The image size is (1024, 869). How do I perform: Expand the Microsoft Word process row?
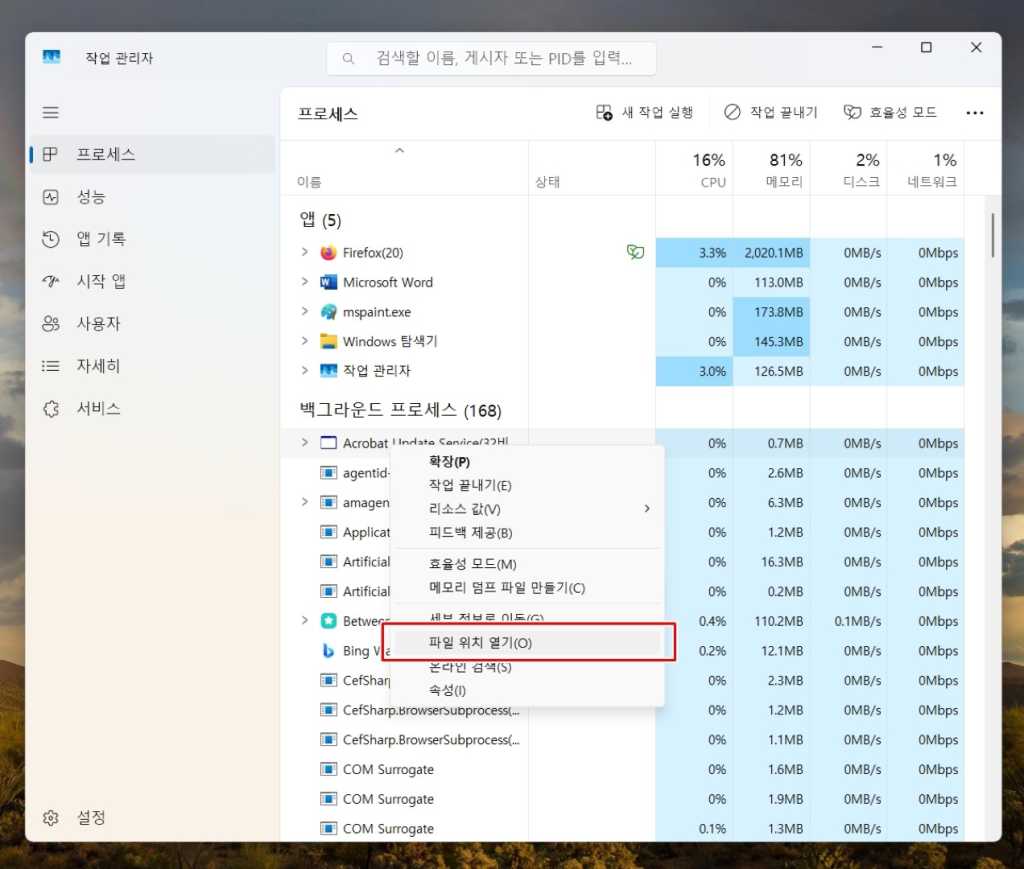click(x=305, y=282)
